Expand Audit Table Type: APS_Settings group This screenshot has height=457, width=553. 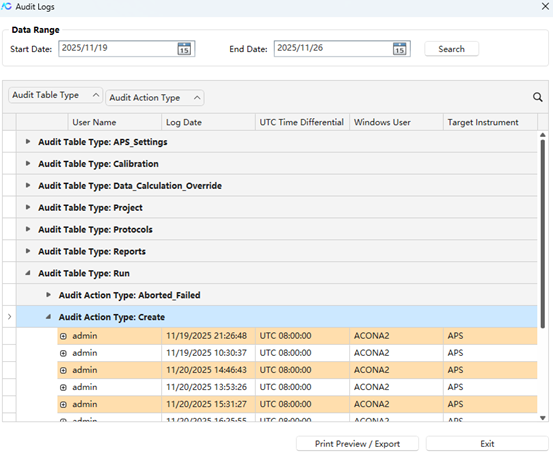(28, 141)
